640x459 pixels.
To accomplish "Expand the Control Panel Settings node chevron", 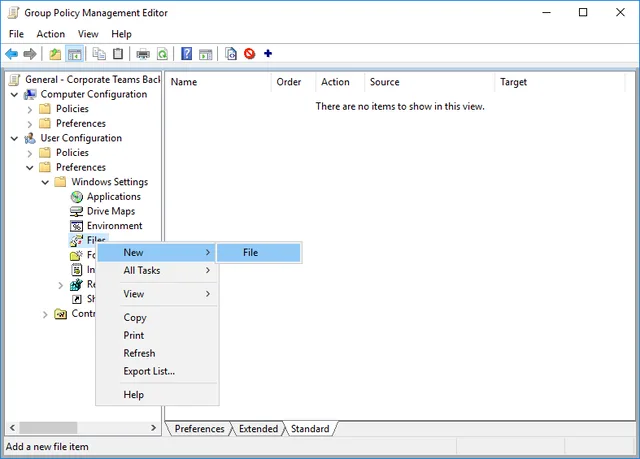I will 45,315.
